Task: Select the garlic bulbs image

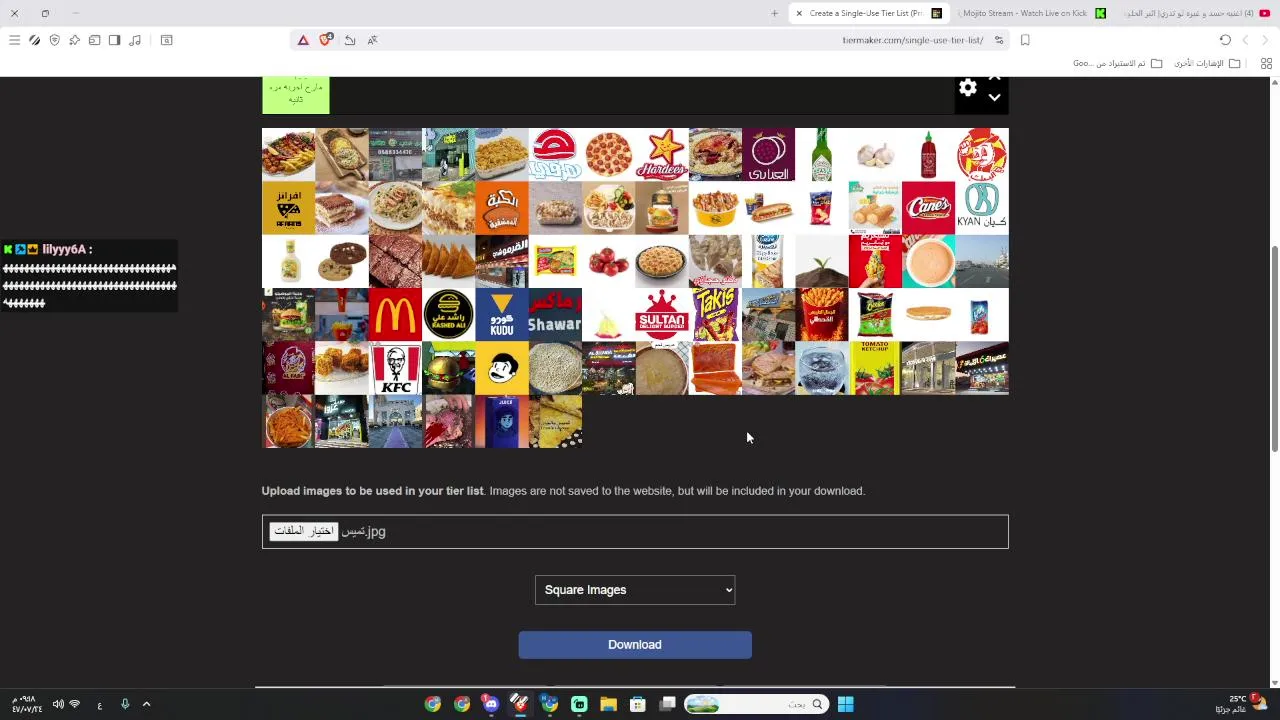Action: pyautogui.click(x=875, y=155)
